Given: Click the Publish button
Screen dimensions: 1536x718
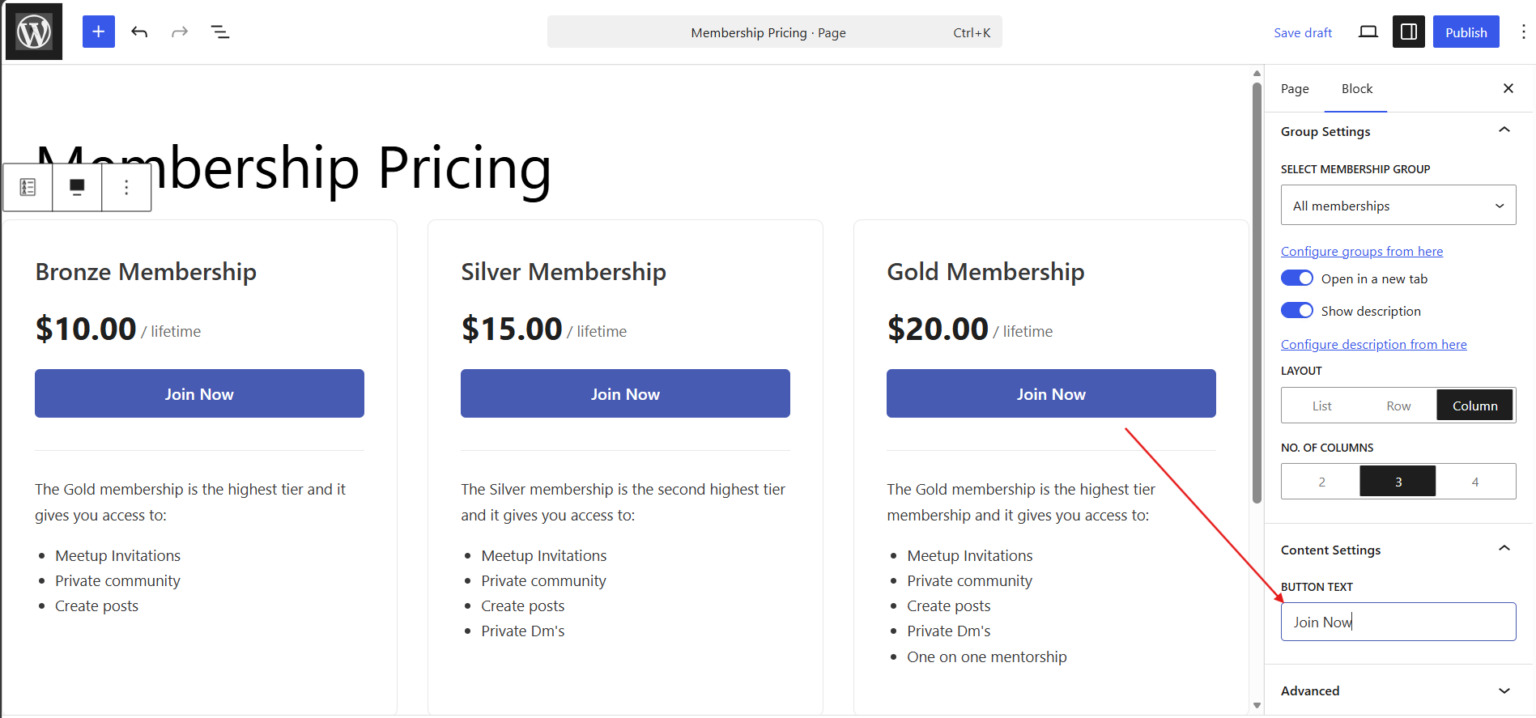Looking at the screenshot, I should point(1465,32).
